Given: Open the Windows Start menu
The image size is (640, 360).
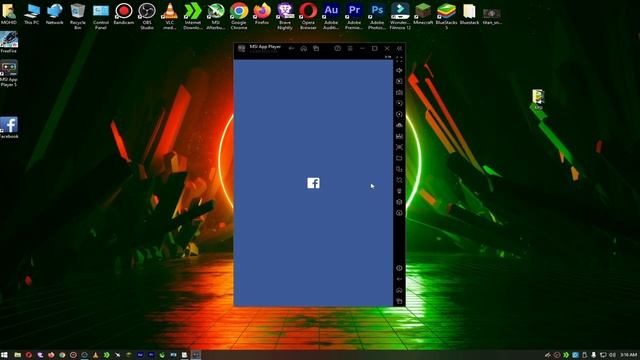Looking at the screenshot, I should point(4,355).
